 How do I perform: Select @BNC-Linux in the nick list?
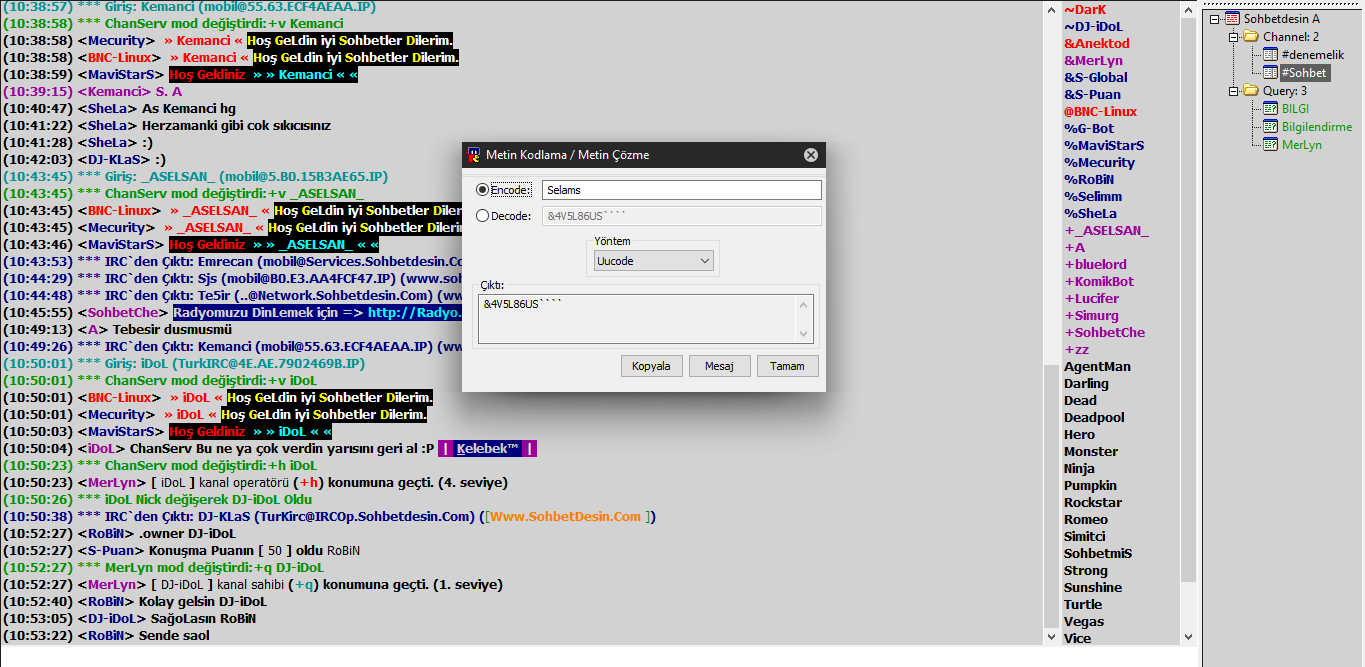point(1100,111)
